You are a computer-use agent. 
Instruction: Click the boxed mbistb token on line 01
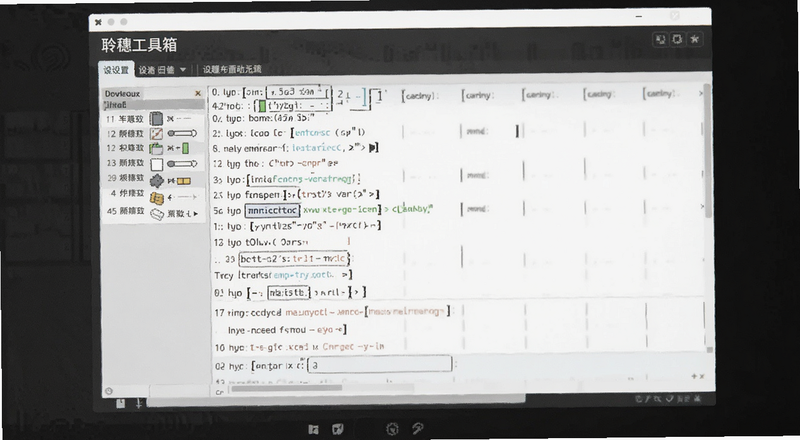pyautogui.click(x=289, y=293)
